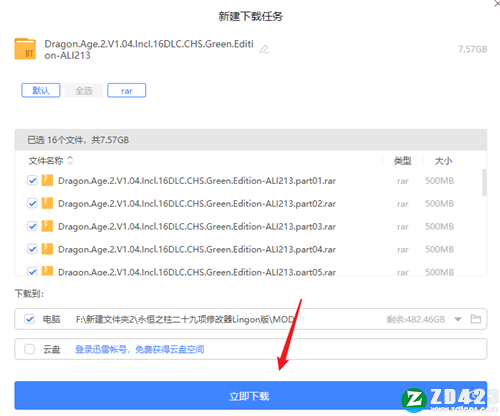The height and width of the screenshot is (416, 500).
Task: Select the part02.rar file name
Action: click(x=197, y=204)
